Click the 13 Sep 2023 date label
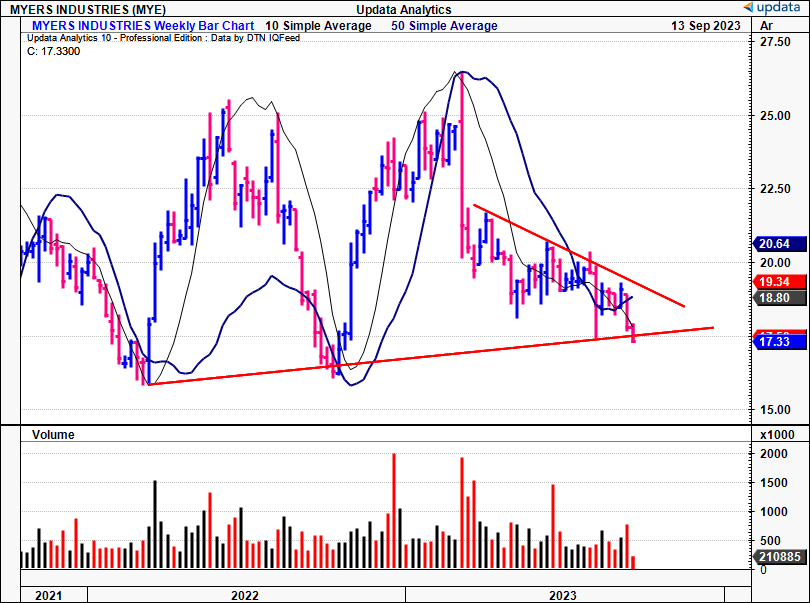Image resolution: width=810 pixels, height=603 pixels. [706, 25]
